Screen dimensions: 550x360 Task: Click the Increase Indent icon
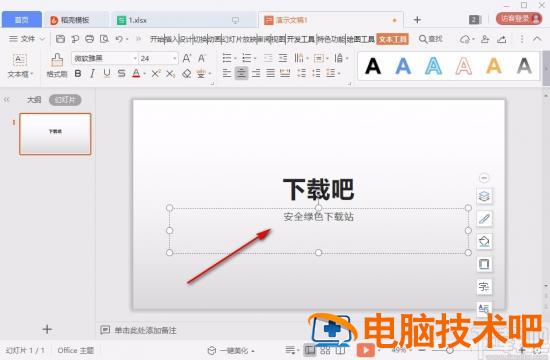283,58
